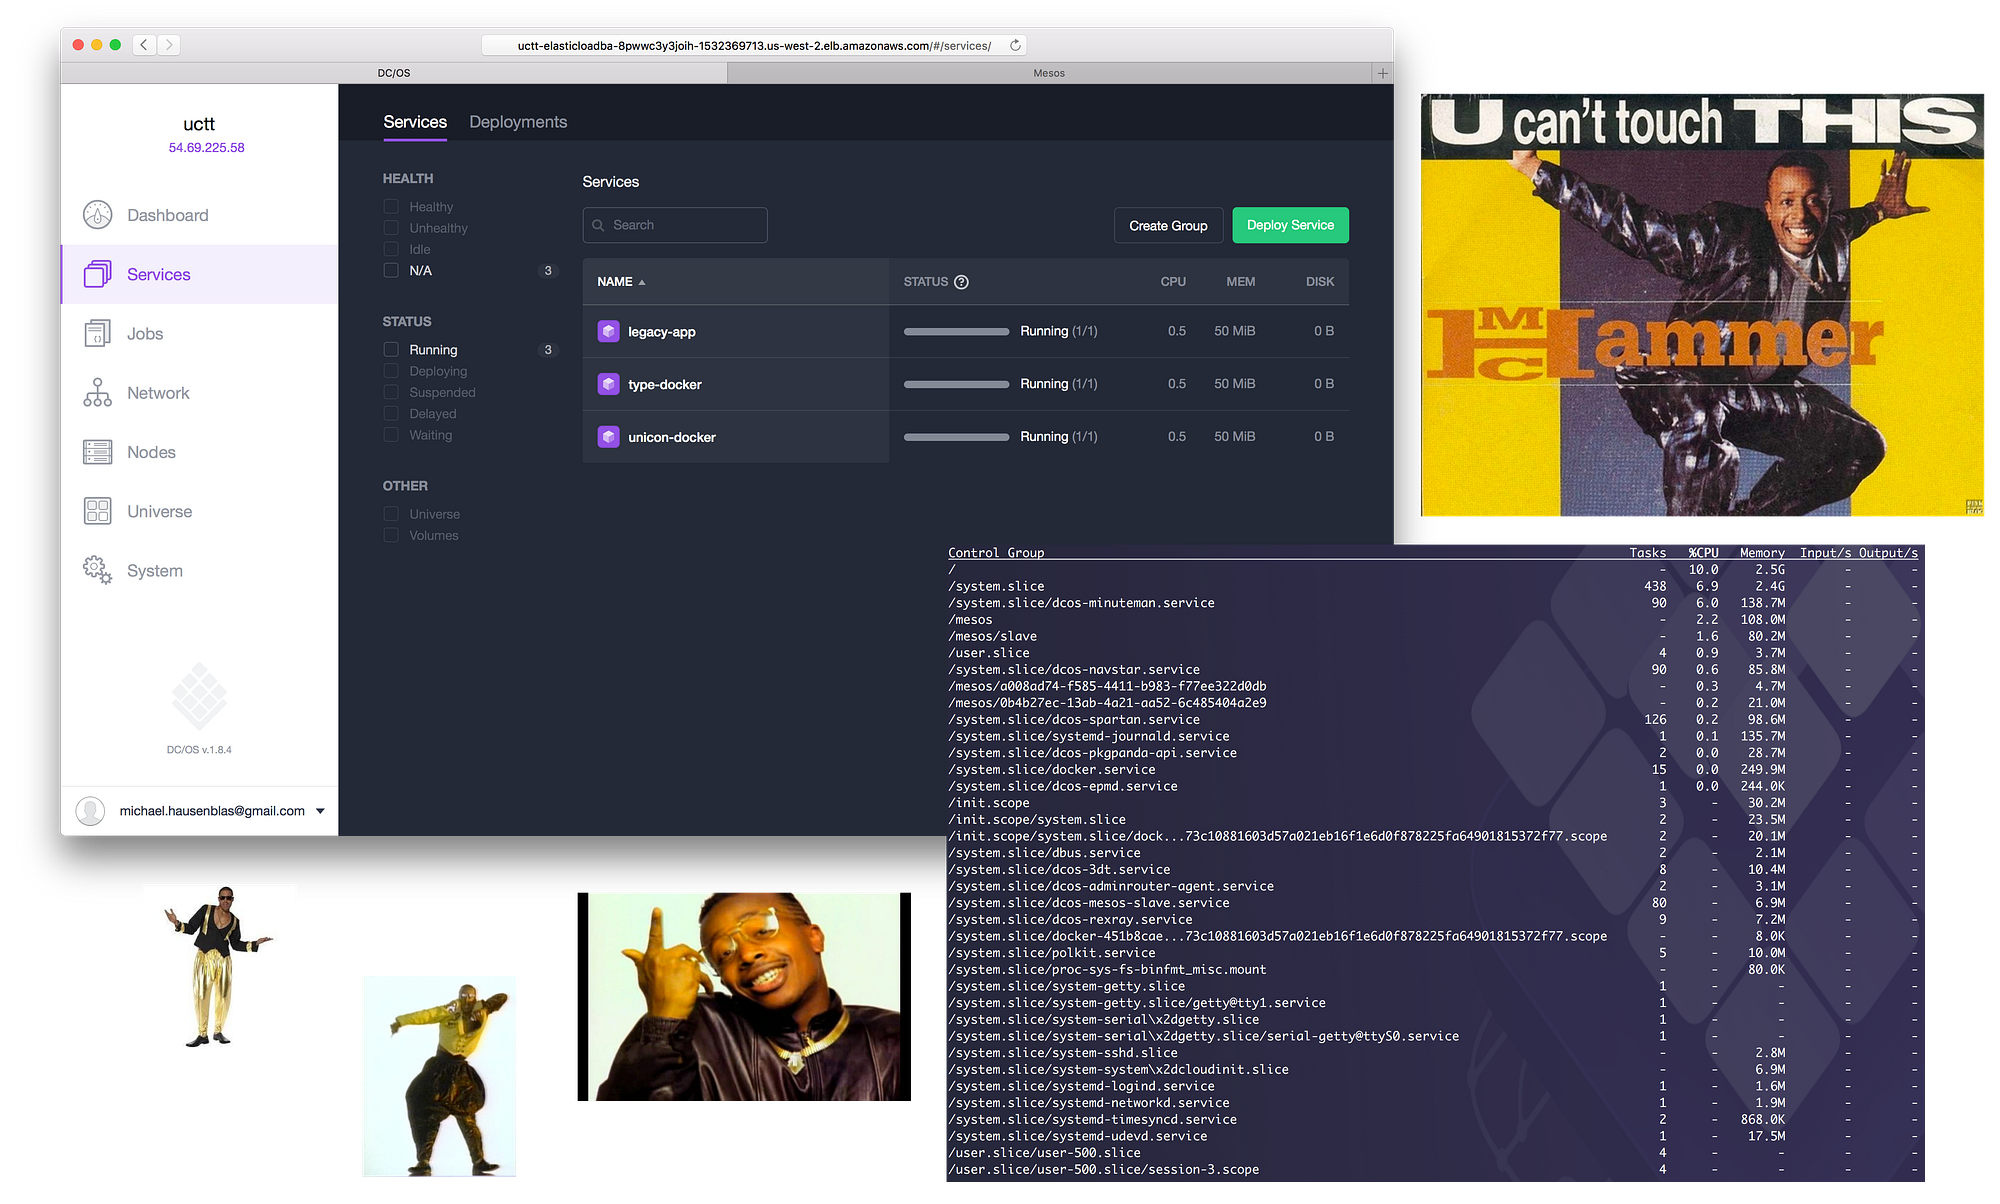Click the Nodes server icon
This screenshot has height=1204, width=2000.
(x=97, y=452)
